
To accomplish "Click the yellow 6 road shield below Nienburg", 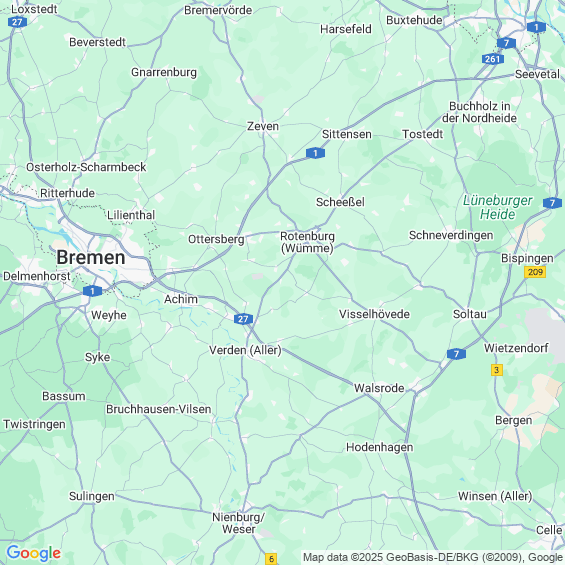I will [x=271, y=559].
